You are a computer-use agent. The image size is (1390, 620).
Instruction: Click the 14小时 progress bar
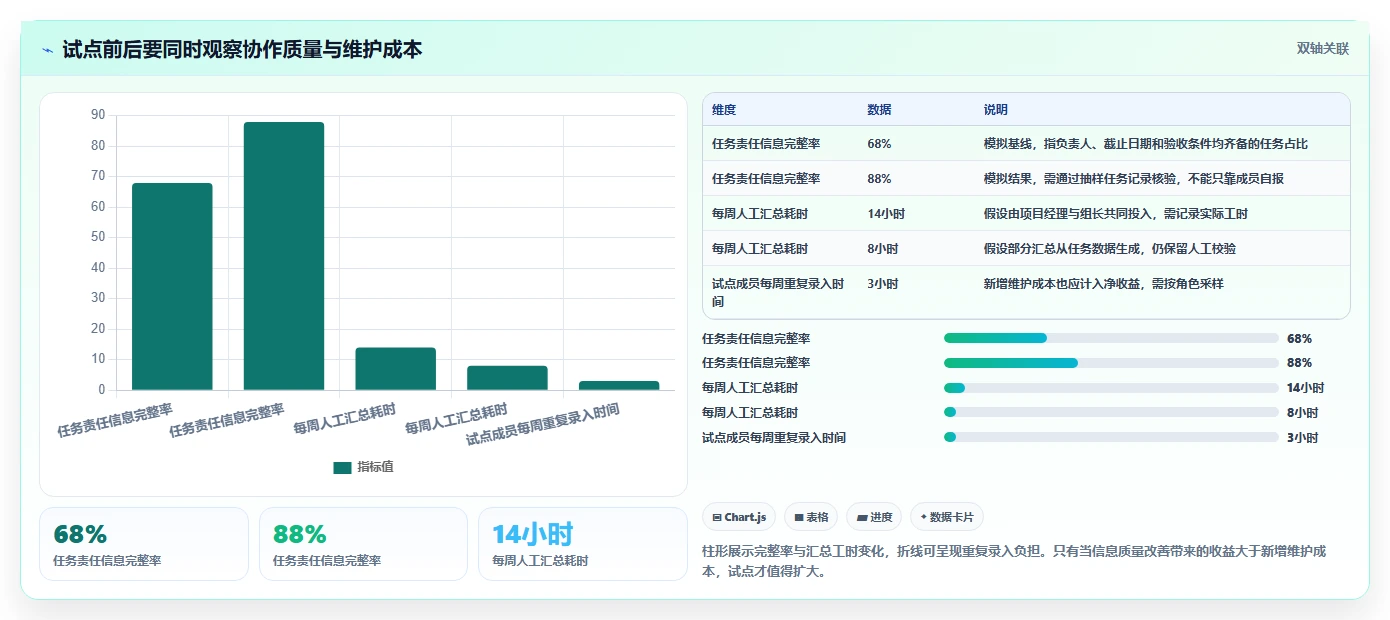(x=1111, y=388)
